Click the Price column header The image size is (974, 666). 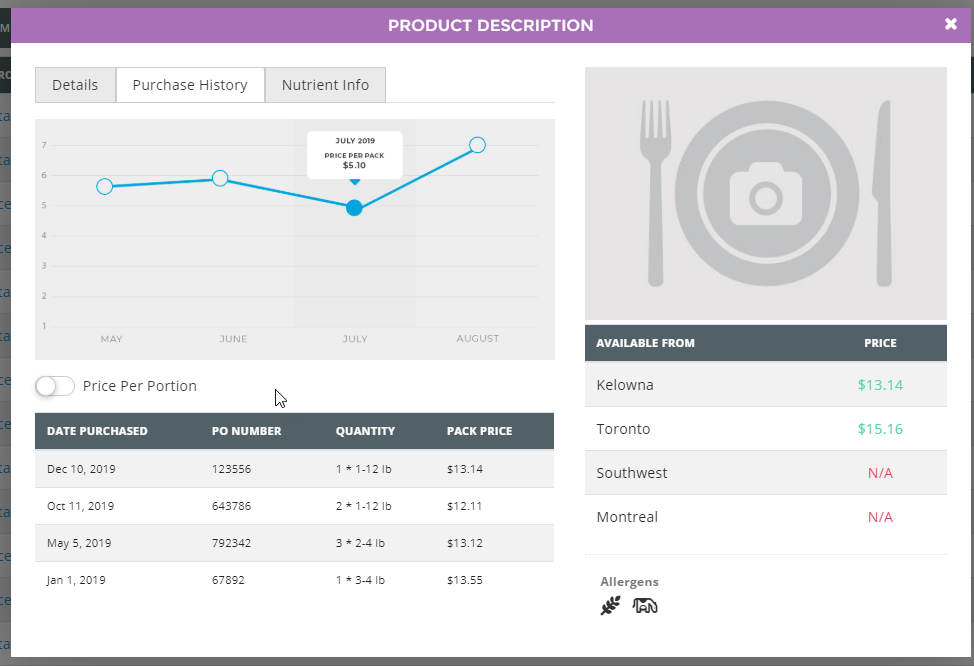pyautogui.click(x=880, y=343)
